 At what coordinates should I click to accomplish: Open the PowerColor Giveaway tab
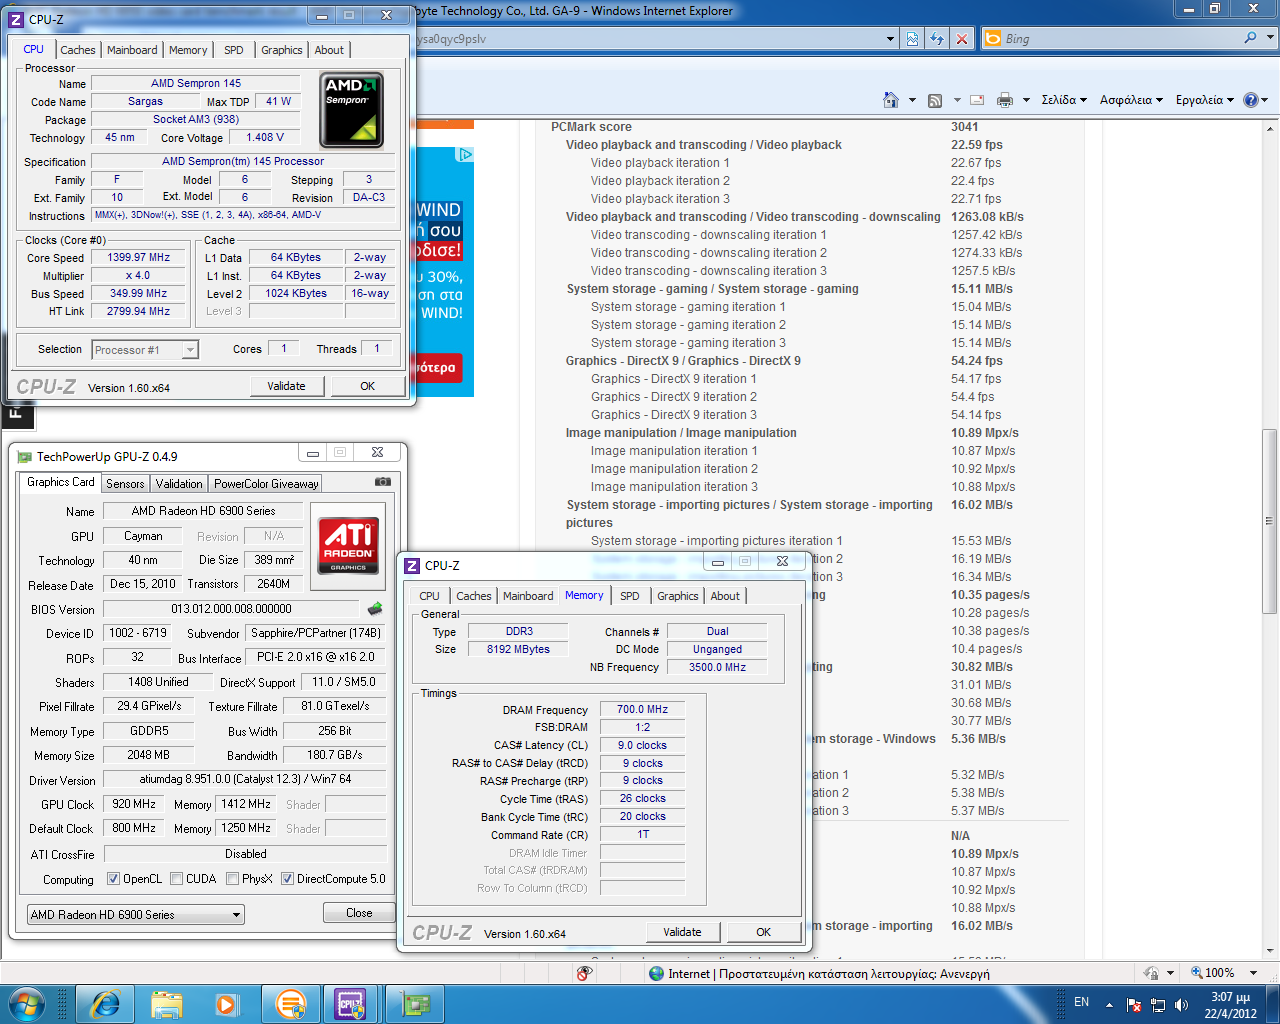tap(266, 484)
